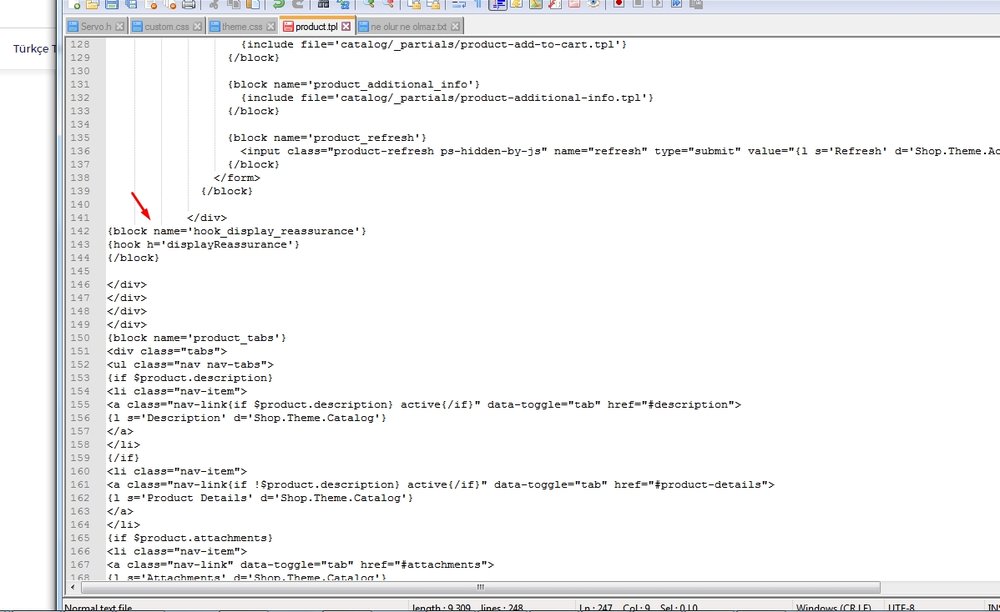Redo the last edit

tap(299, 5)
